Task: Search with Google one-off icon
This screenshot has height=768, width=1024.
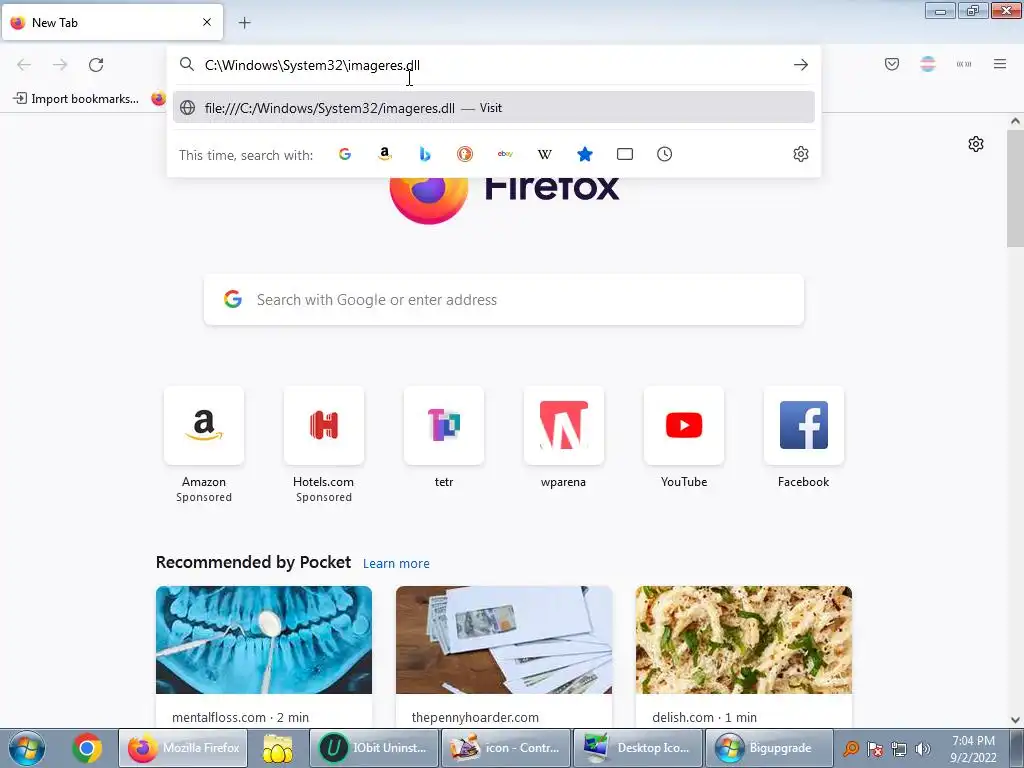Action: pyautogui.click(x=345, y=154)
